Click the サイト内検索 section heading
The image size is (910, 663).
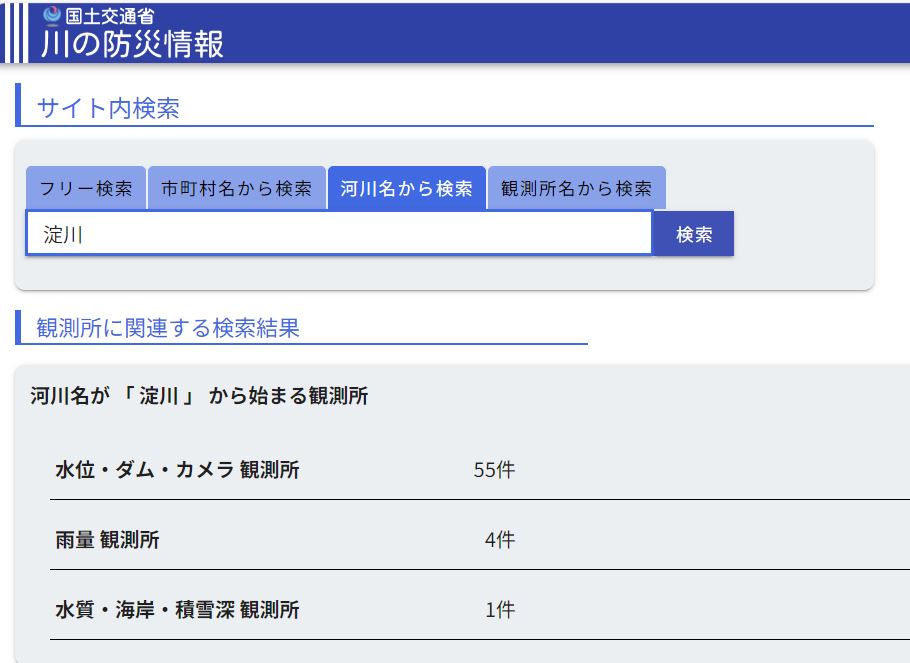click(x=108, y=108)
